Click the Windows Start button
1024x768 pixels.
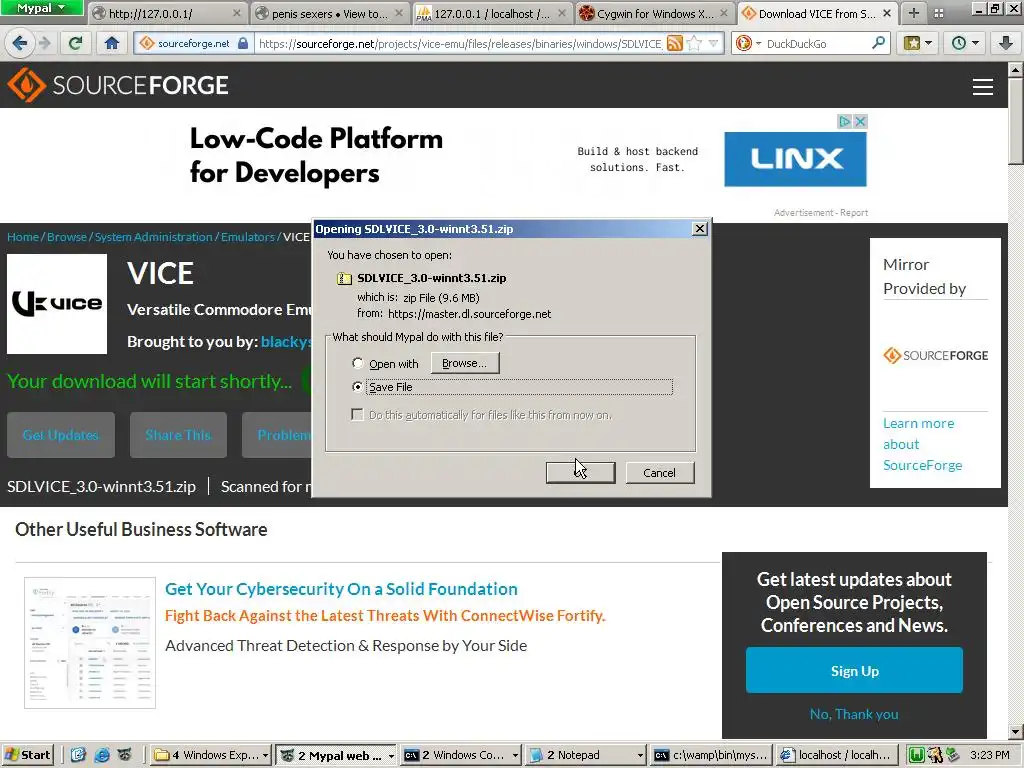pos(28,756)
